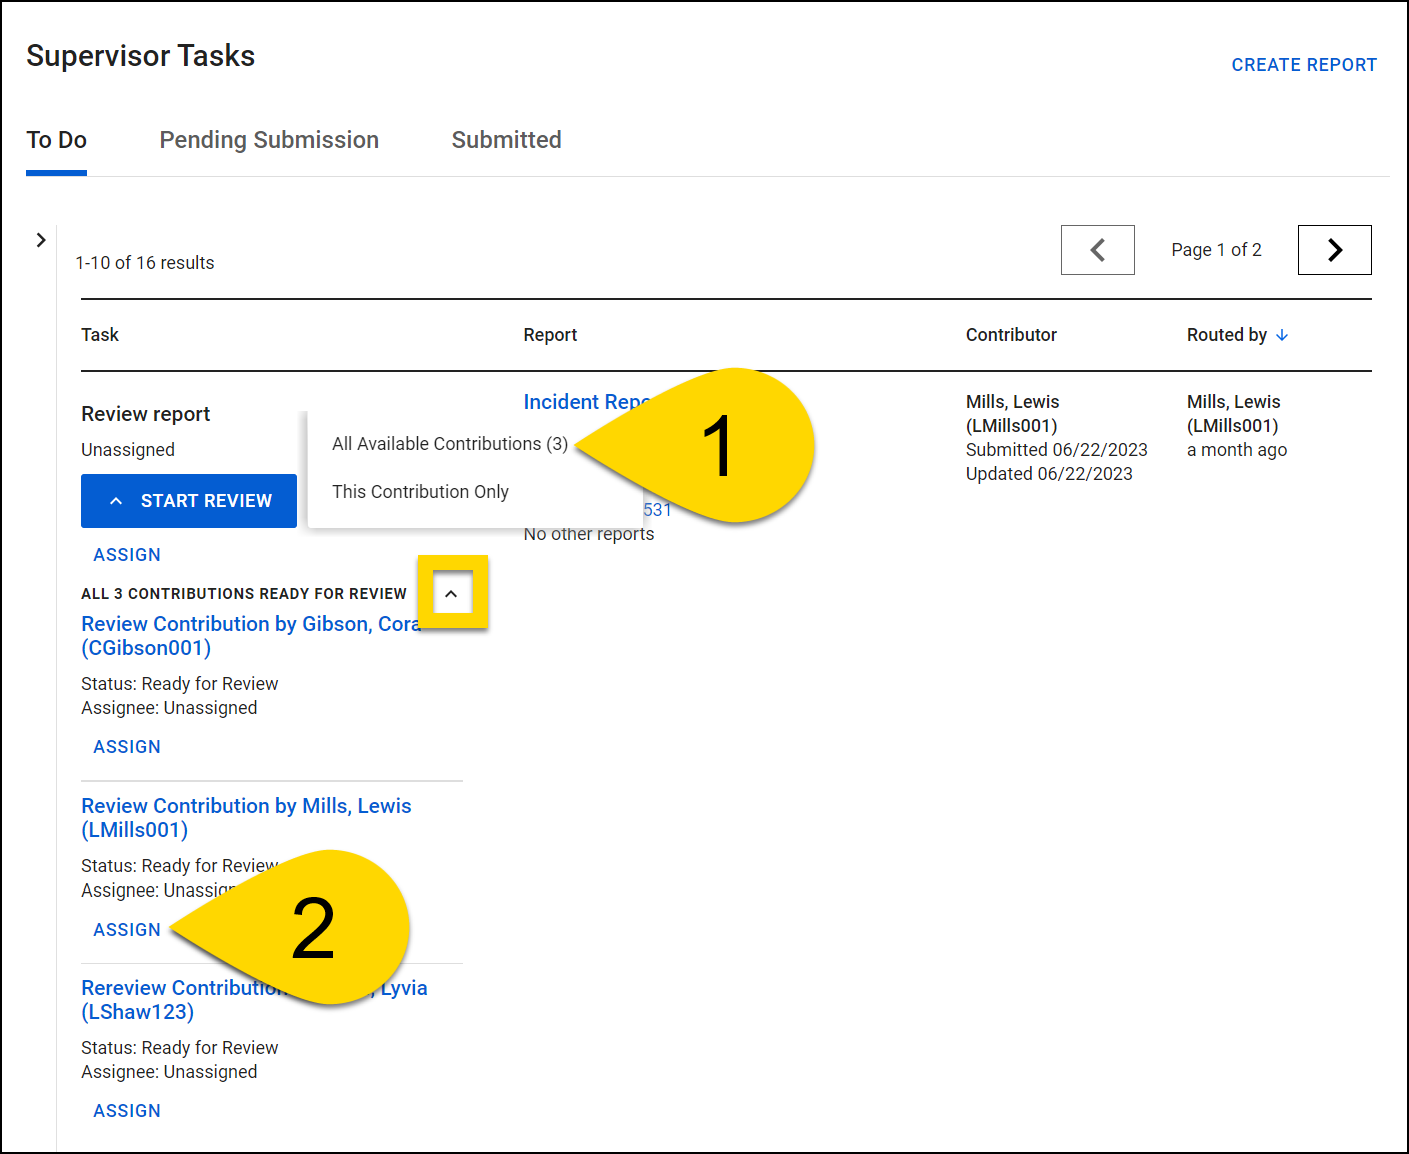This screenshot has width=1409, height=1154.
Task: Click the previous page arrow
Action: [1097, 250]
